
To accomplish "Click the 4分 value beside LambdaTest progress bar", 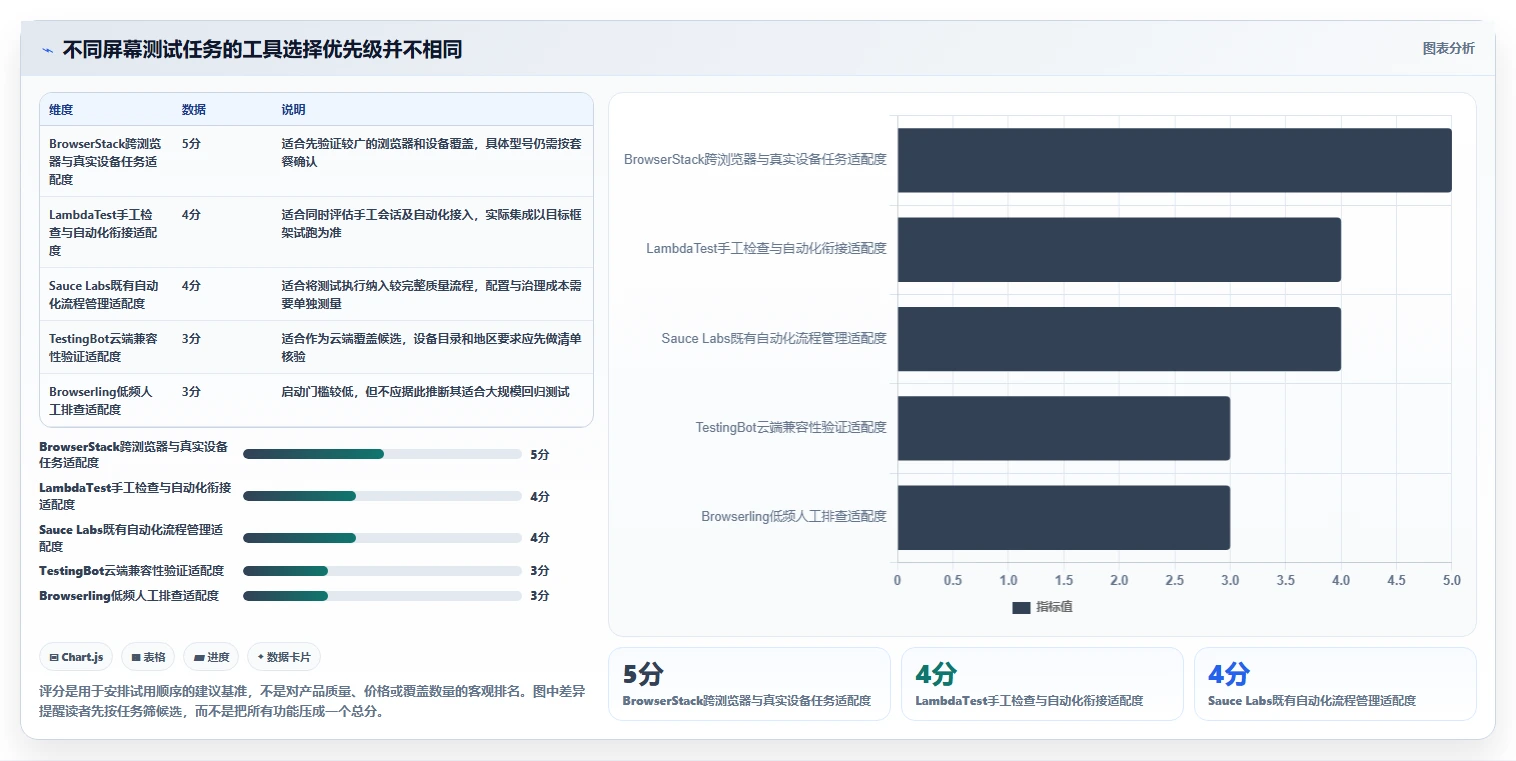I will (540, 497).
